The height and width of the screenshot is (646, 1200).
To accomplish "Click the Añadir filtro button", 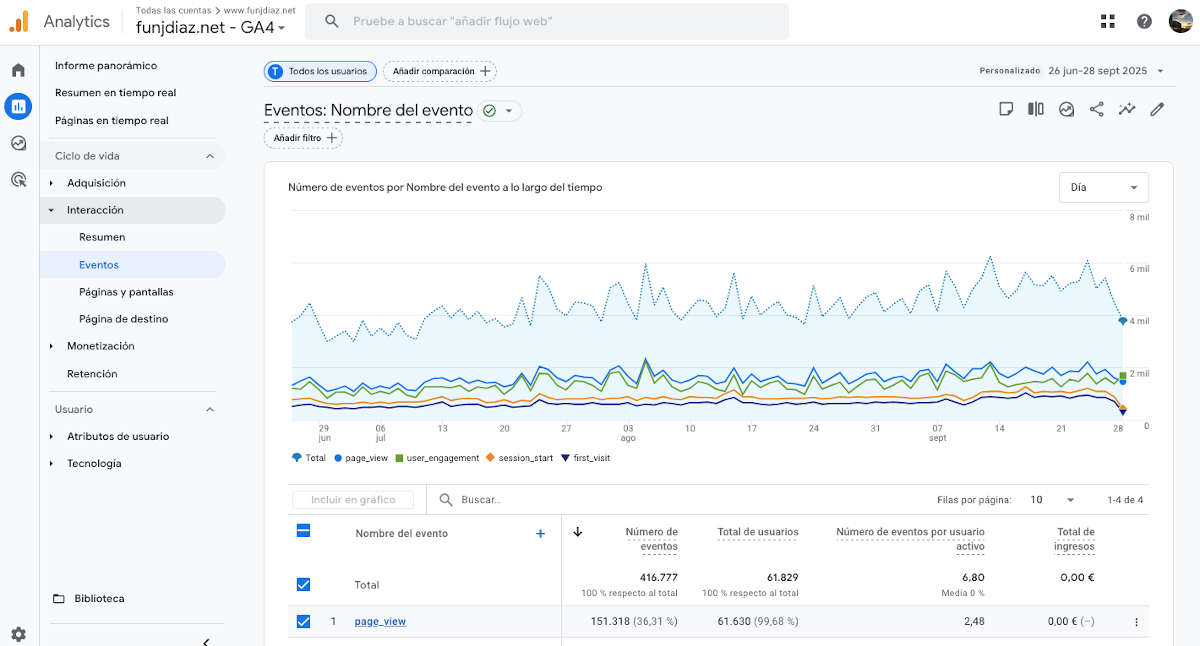I will [x=303, y=138].
